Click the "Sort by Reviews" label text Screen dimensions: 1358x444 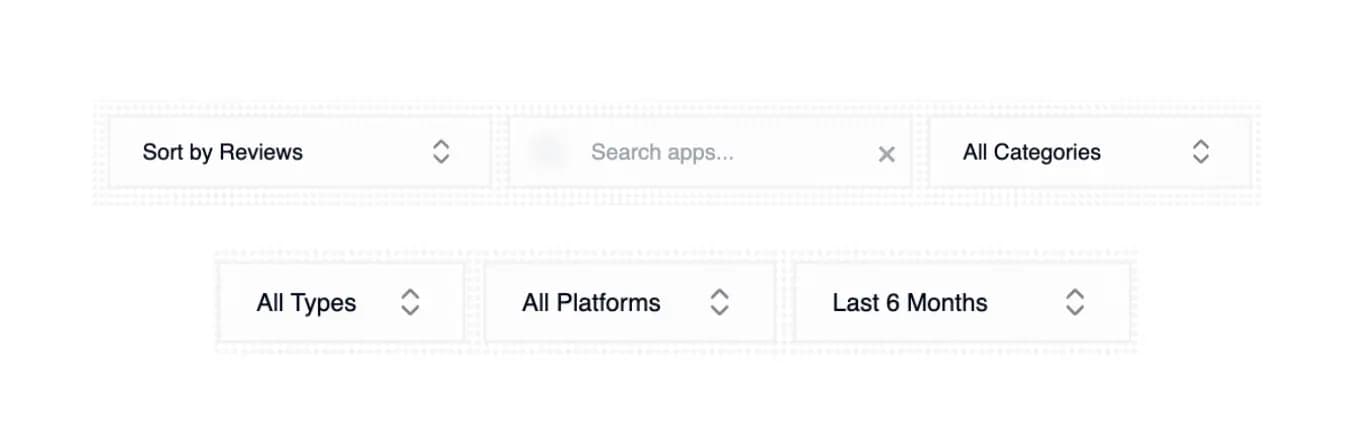(x=222, y=152)
